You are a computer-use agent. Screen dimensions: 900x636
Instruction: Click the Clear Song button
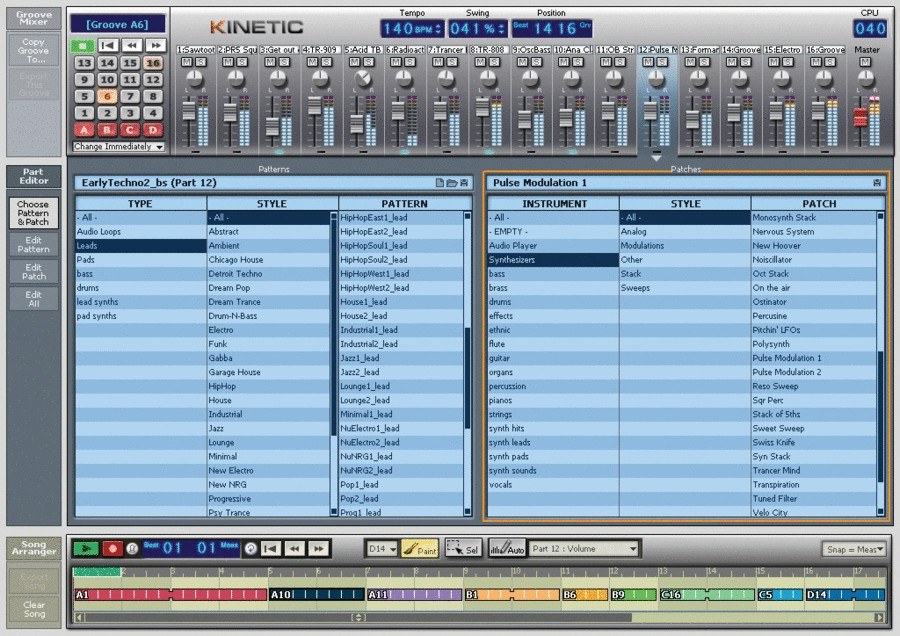click(x=34, y=608)
